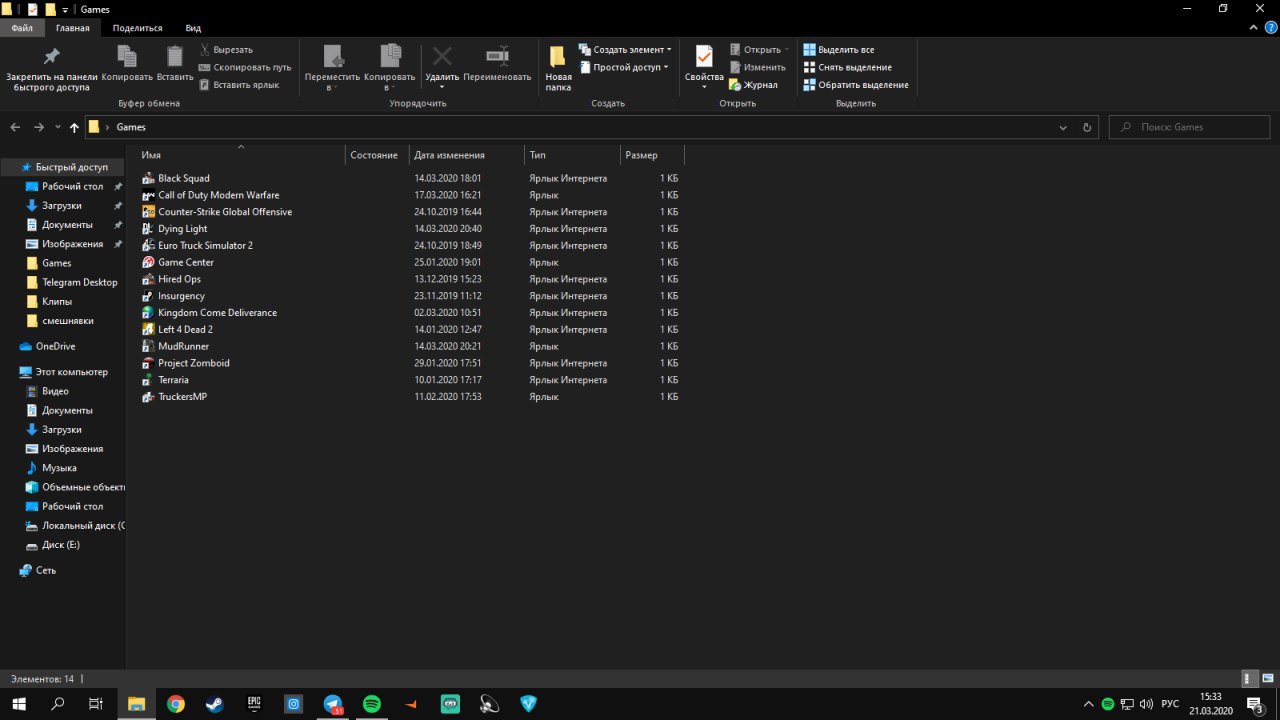Click the Удалить red X icon
Screen dimensions: 1280x720
click(x=442, y=56)
